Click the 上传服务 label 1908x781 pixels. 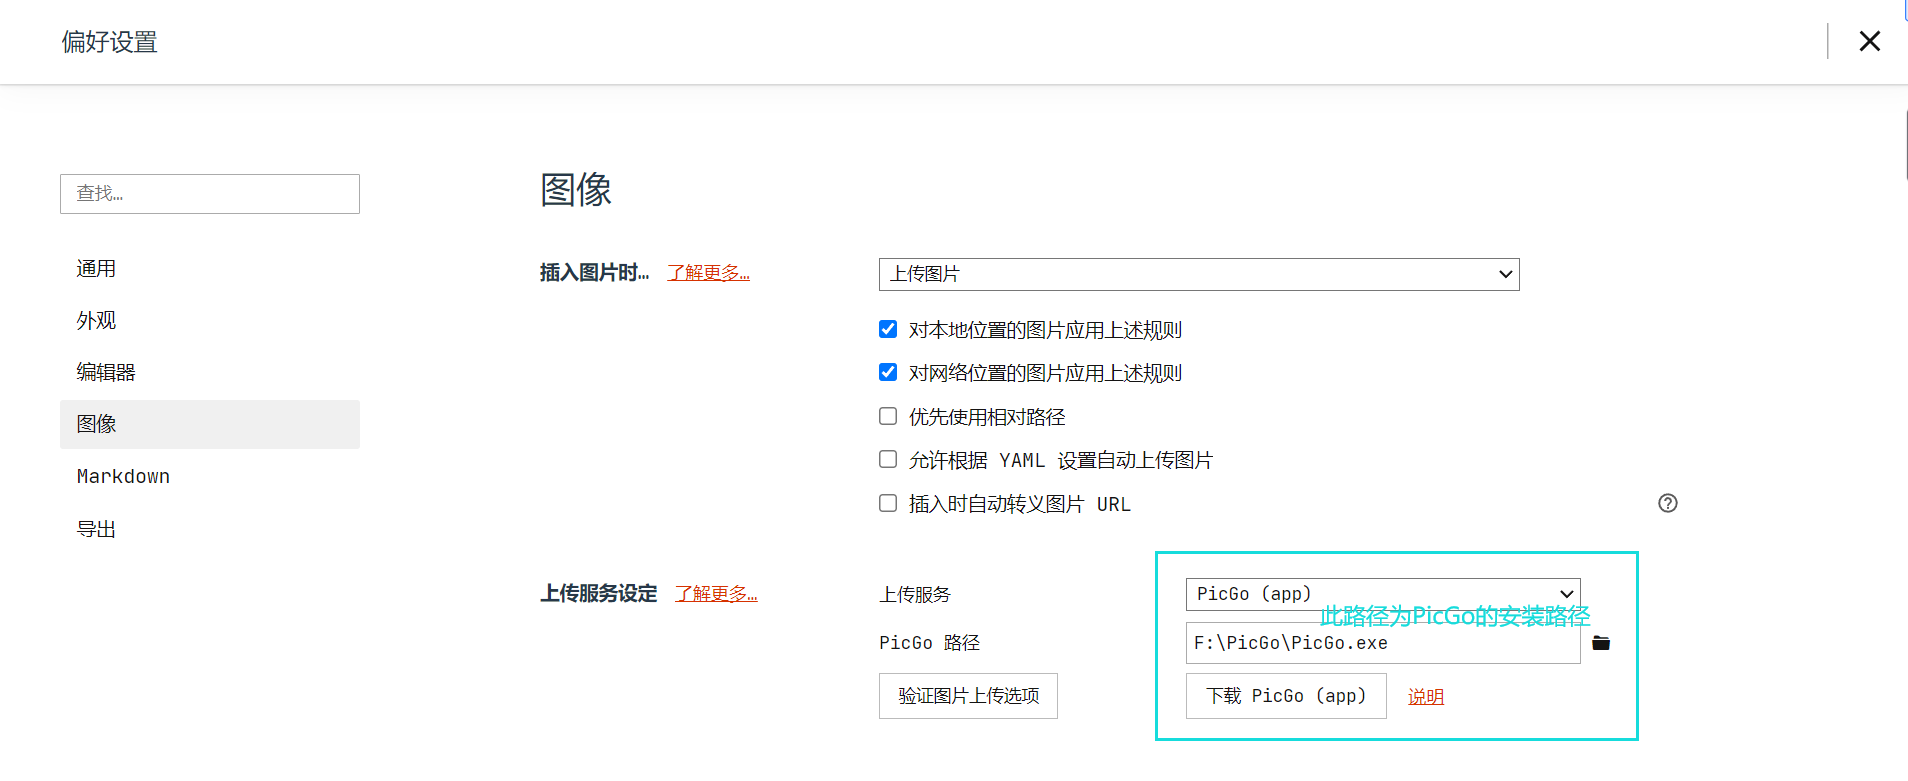coord(915,594)
